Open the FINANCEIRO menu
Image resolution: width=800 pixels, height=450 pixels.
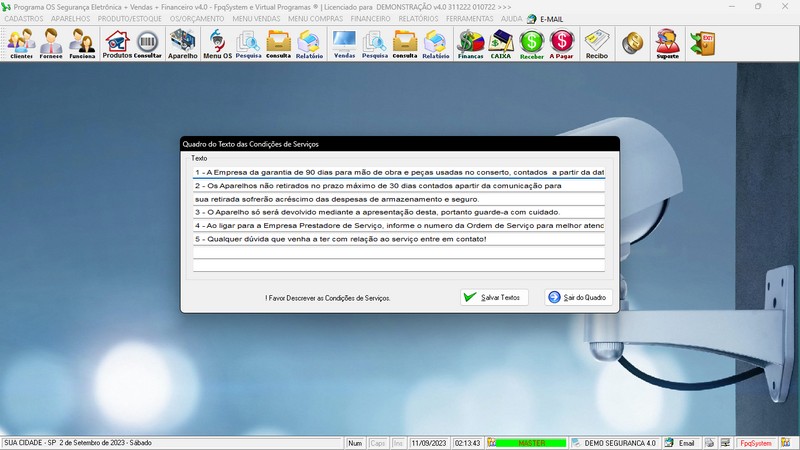click(370, 19)
